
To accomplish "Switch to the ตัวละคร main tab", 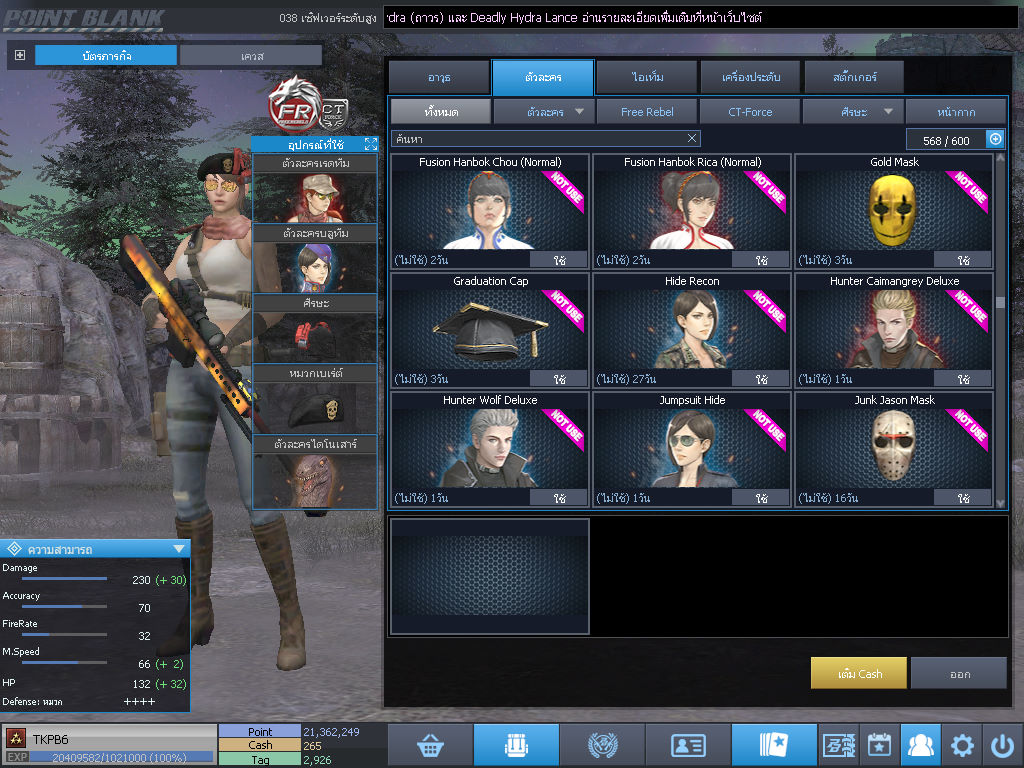I will pos(543,77).
